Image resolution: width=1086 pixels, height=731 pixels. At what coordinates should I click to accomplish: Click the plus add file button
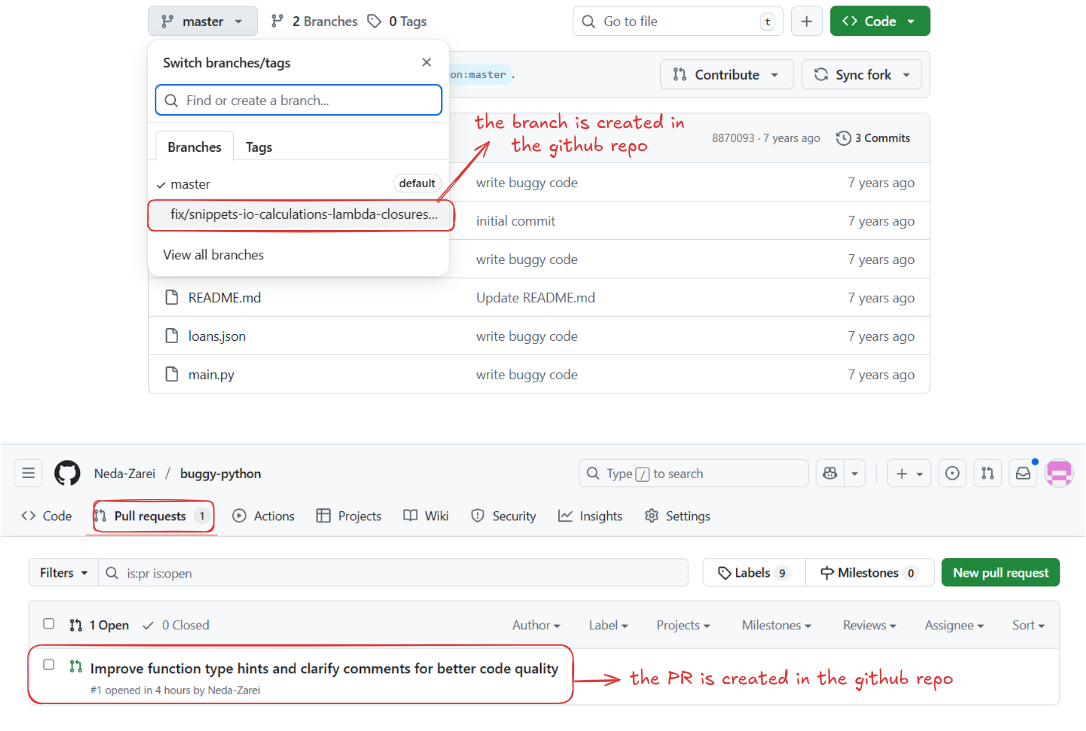click(x=806, y=21)
